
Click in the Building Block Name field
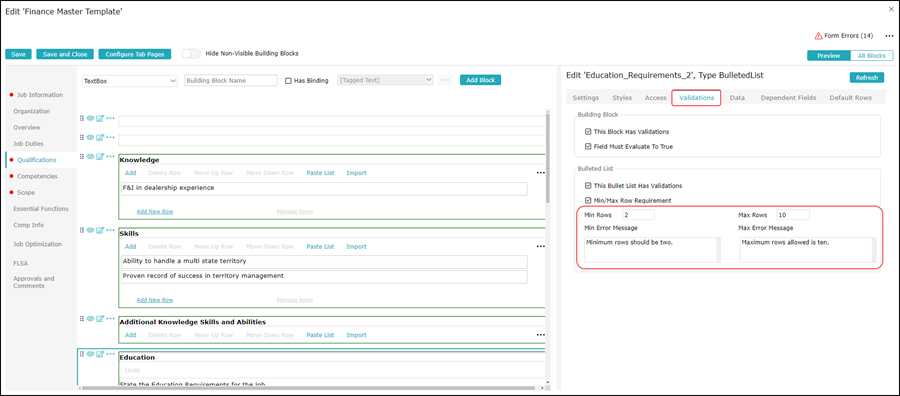point(231,81)
